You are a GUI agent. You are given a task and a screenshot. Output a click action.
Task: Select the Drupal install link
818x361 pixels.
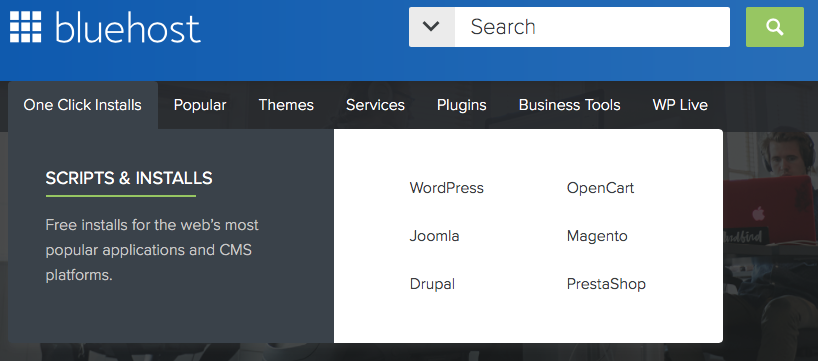[x=432, y=284]
